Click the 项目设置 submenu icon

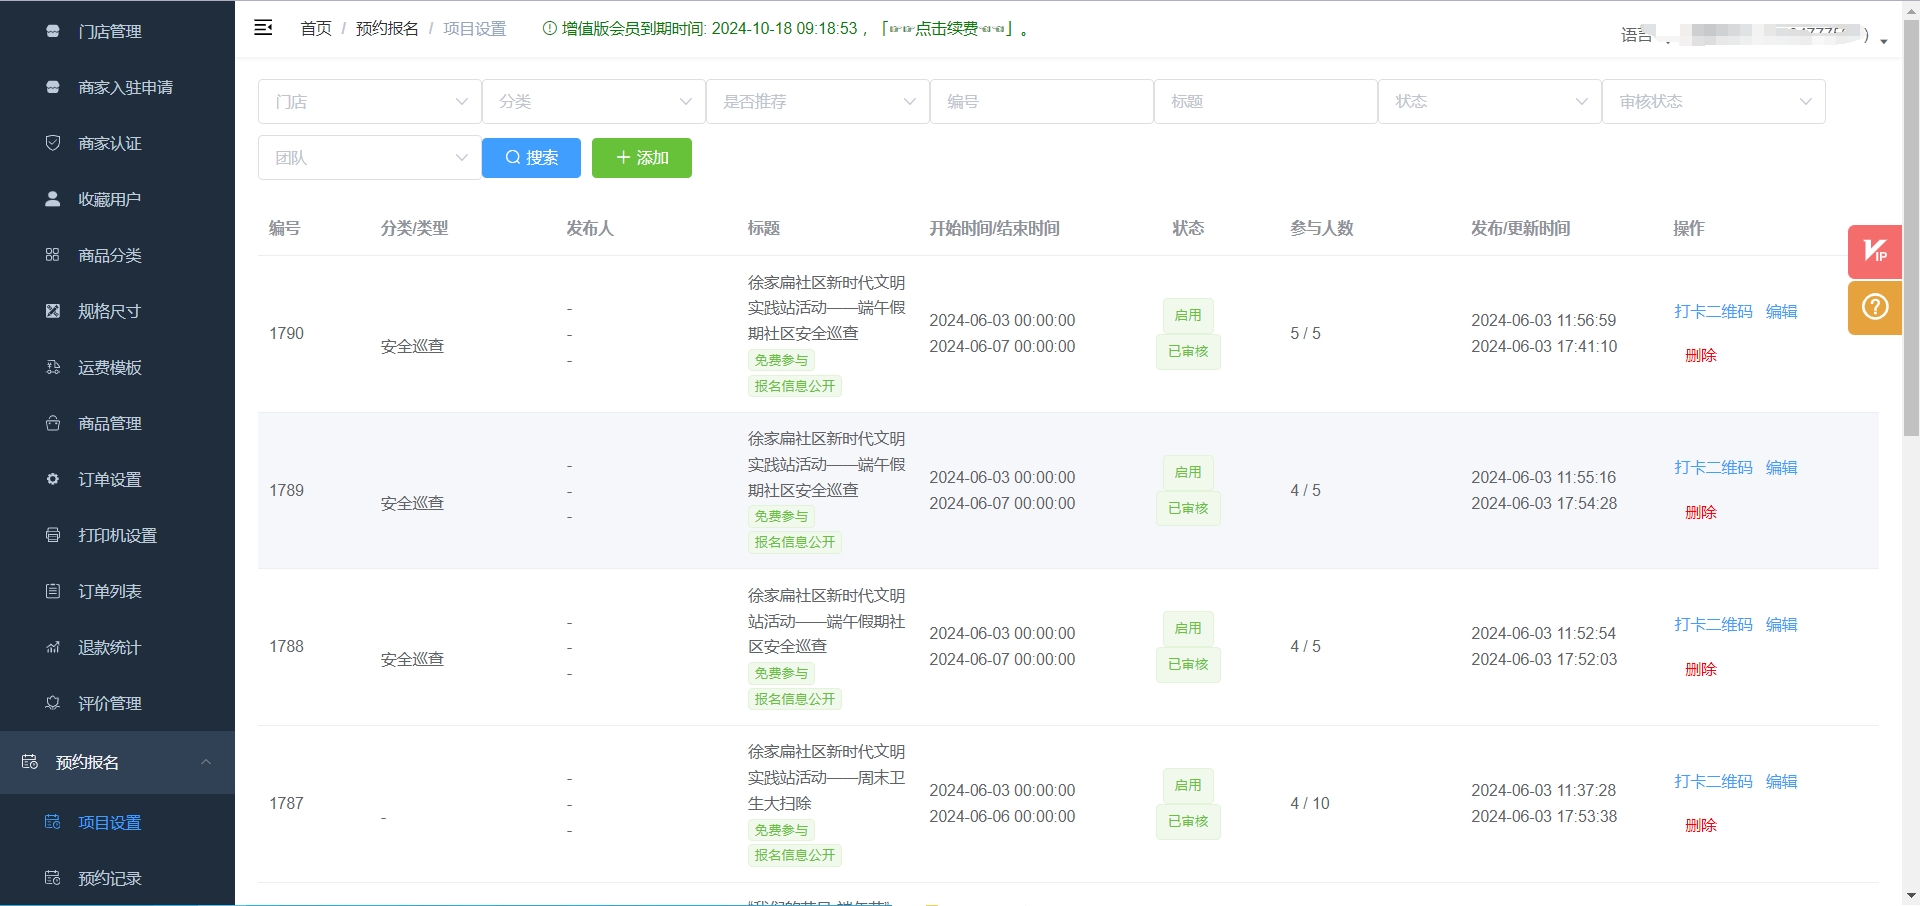[53, 822]
